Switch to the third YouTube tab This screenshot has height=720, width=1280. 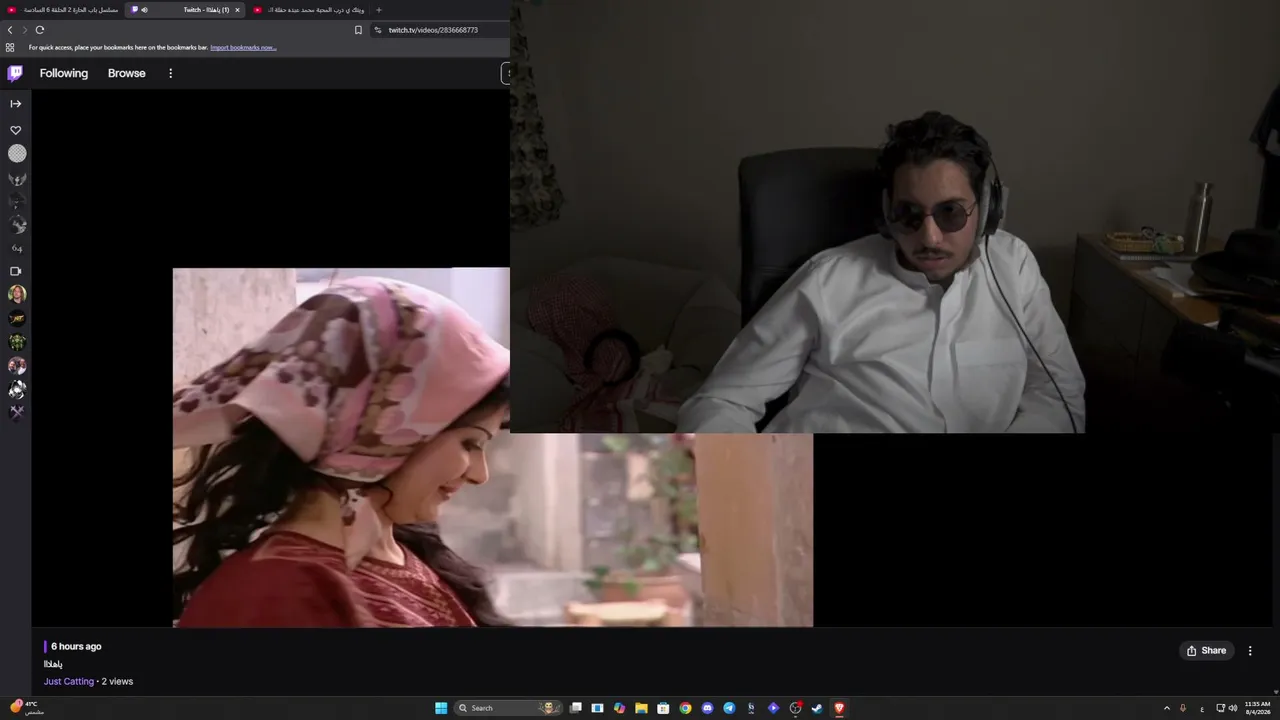308,10
